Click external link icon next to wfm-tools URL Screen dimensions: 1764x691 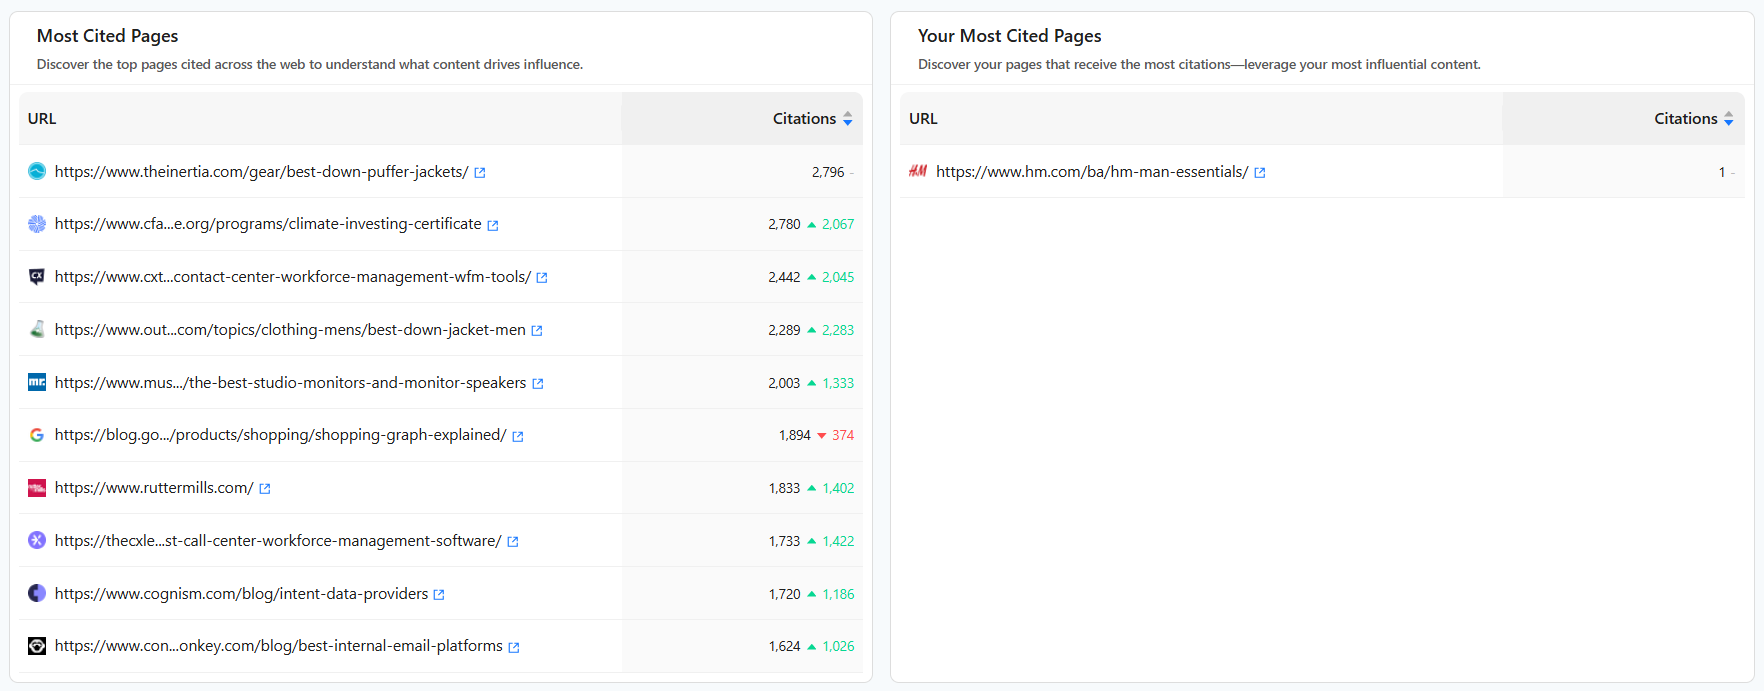click(x=542, y=278)
